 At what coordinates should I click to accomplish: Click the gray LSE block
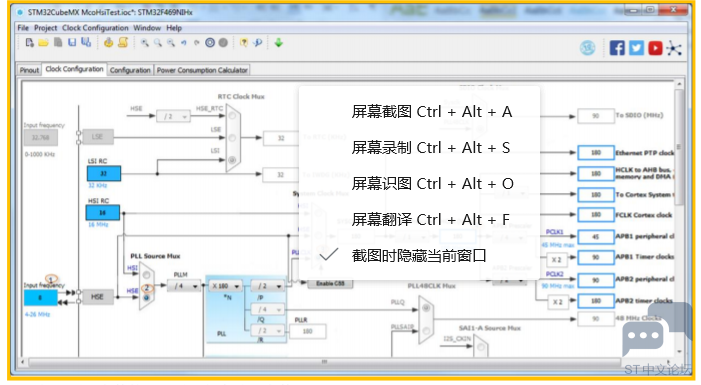coord(97,137)
